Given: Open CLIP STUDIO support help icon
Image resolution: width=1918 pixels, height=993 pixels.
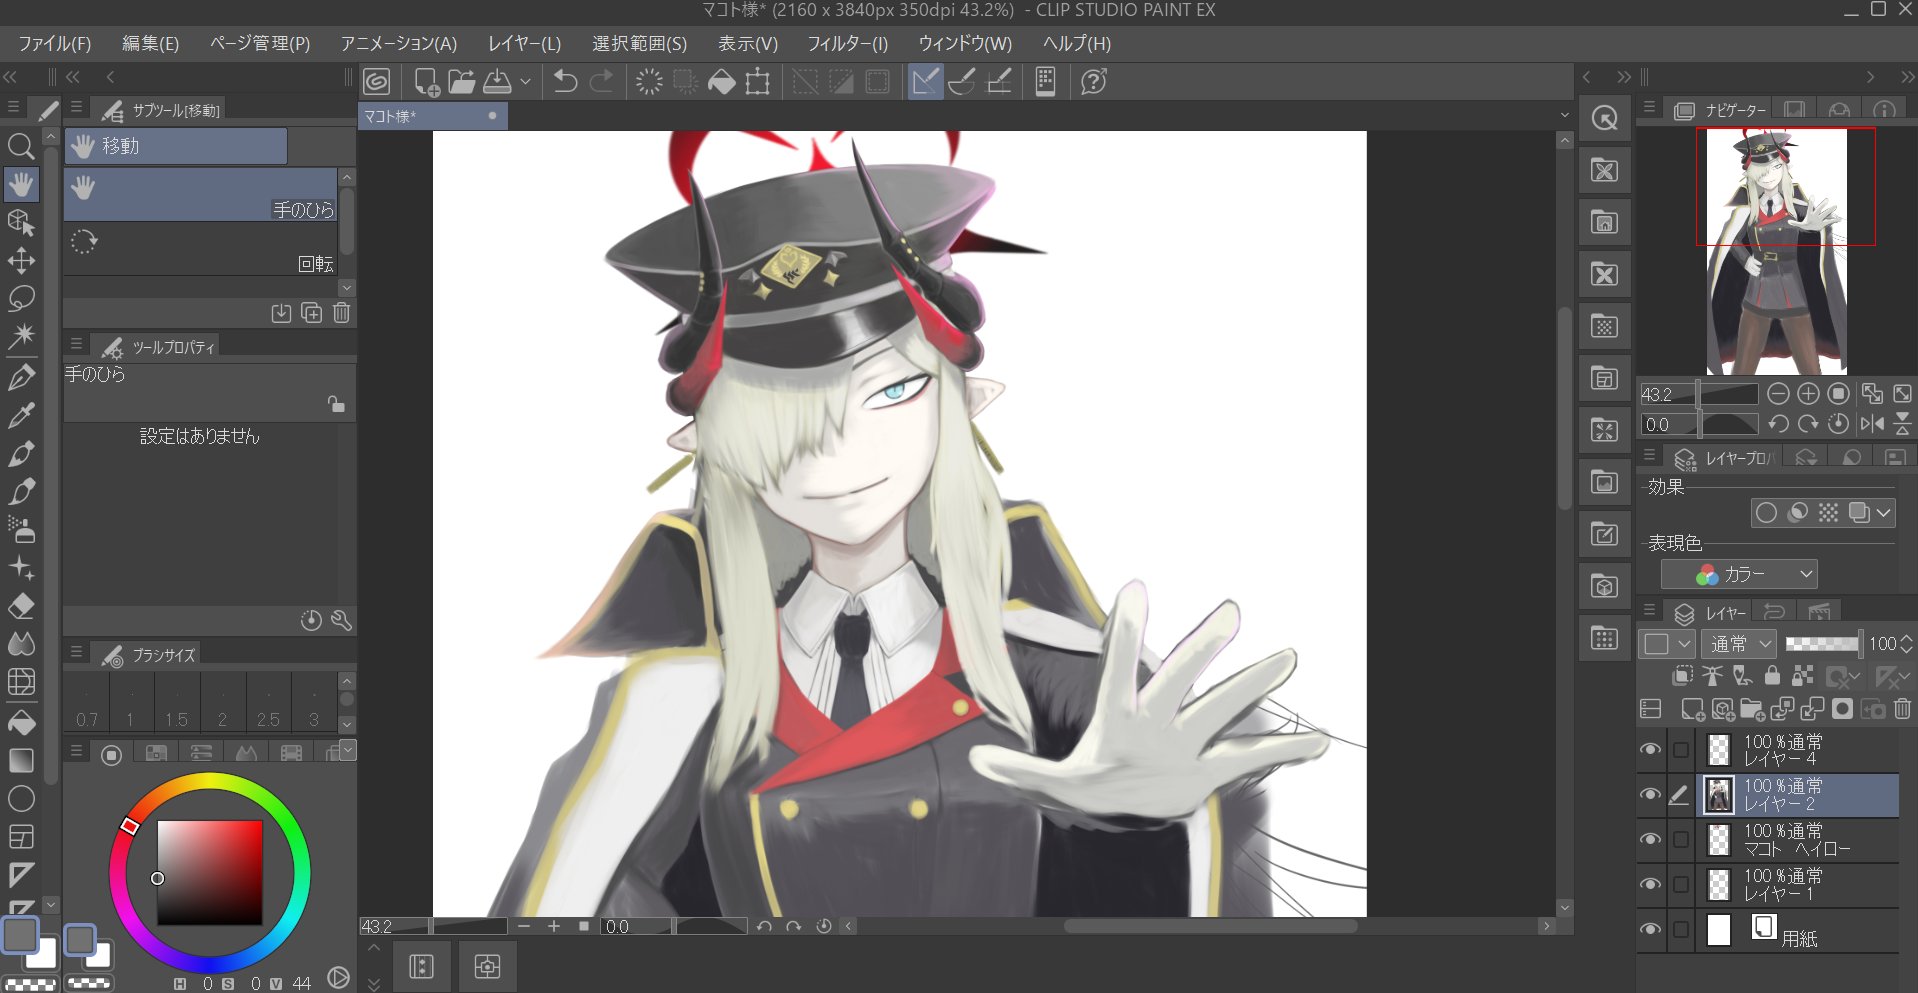Looking at the screenshot, I should pyautogui.click(x=1094, y=82).
